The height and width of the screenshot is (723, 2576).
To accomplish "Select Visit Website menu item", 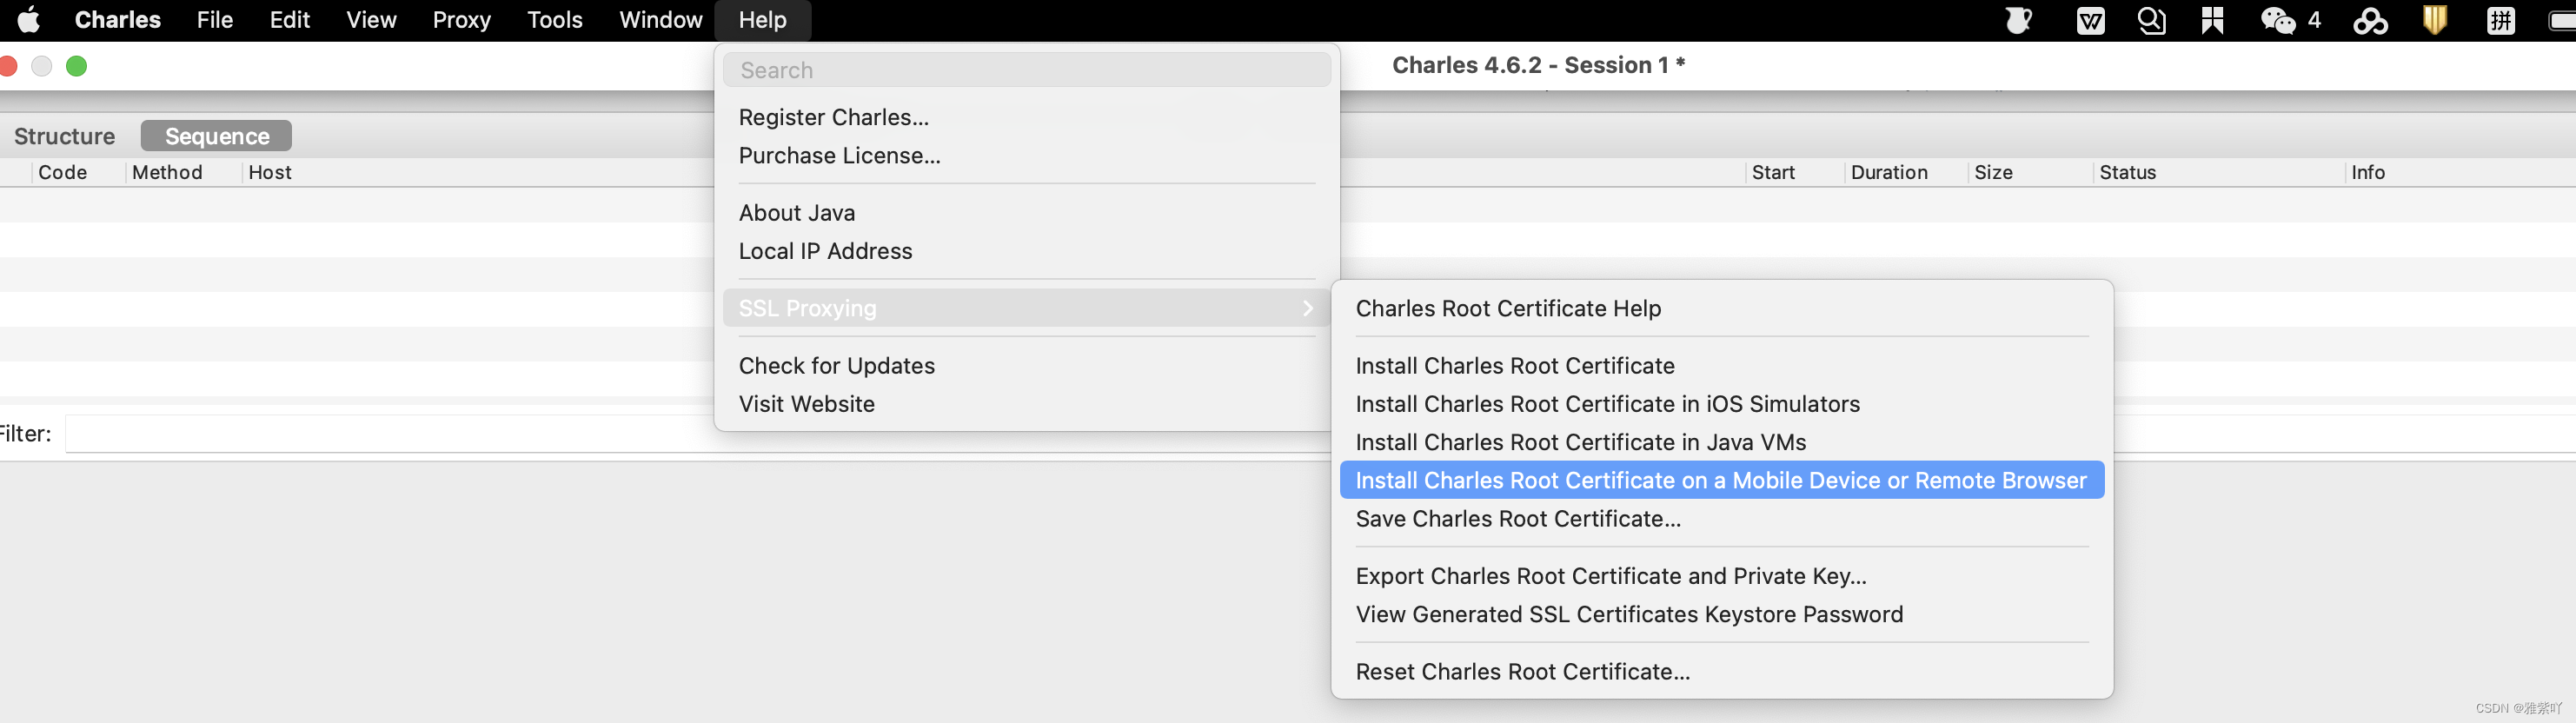I will click(x=1027, y=403).
